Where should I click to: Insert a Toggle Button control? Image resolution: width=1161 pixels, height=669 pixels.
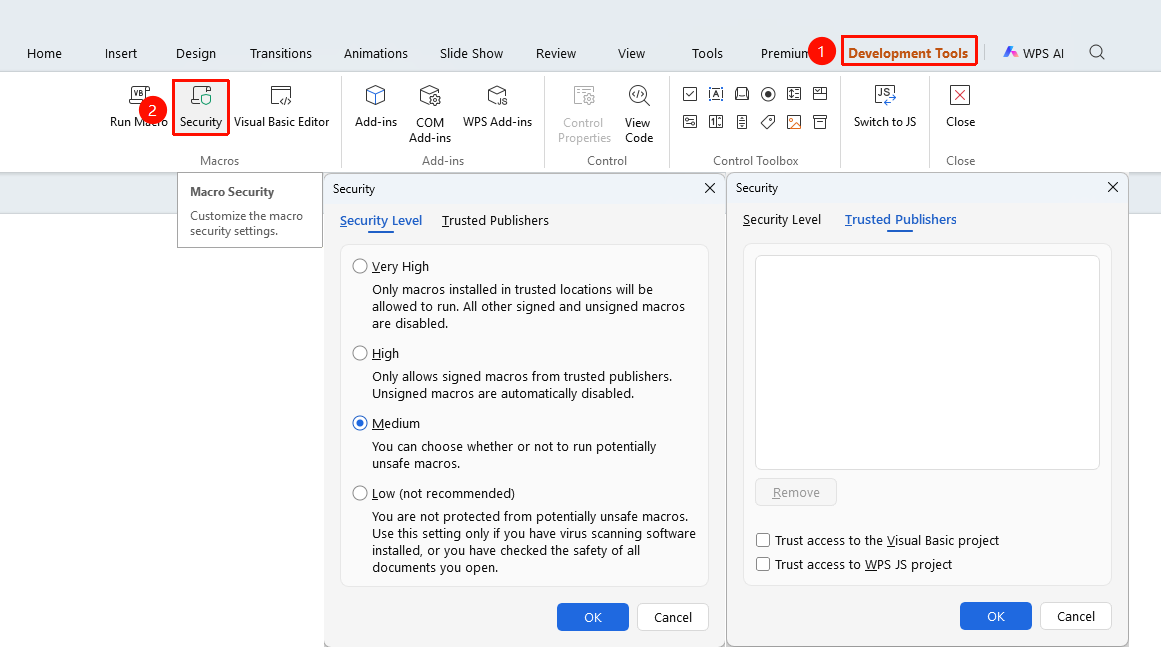(690, 122)
